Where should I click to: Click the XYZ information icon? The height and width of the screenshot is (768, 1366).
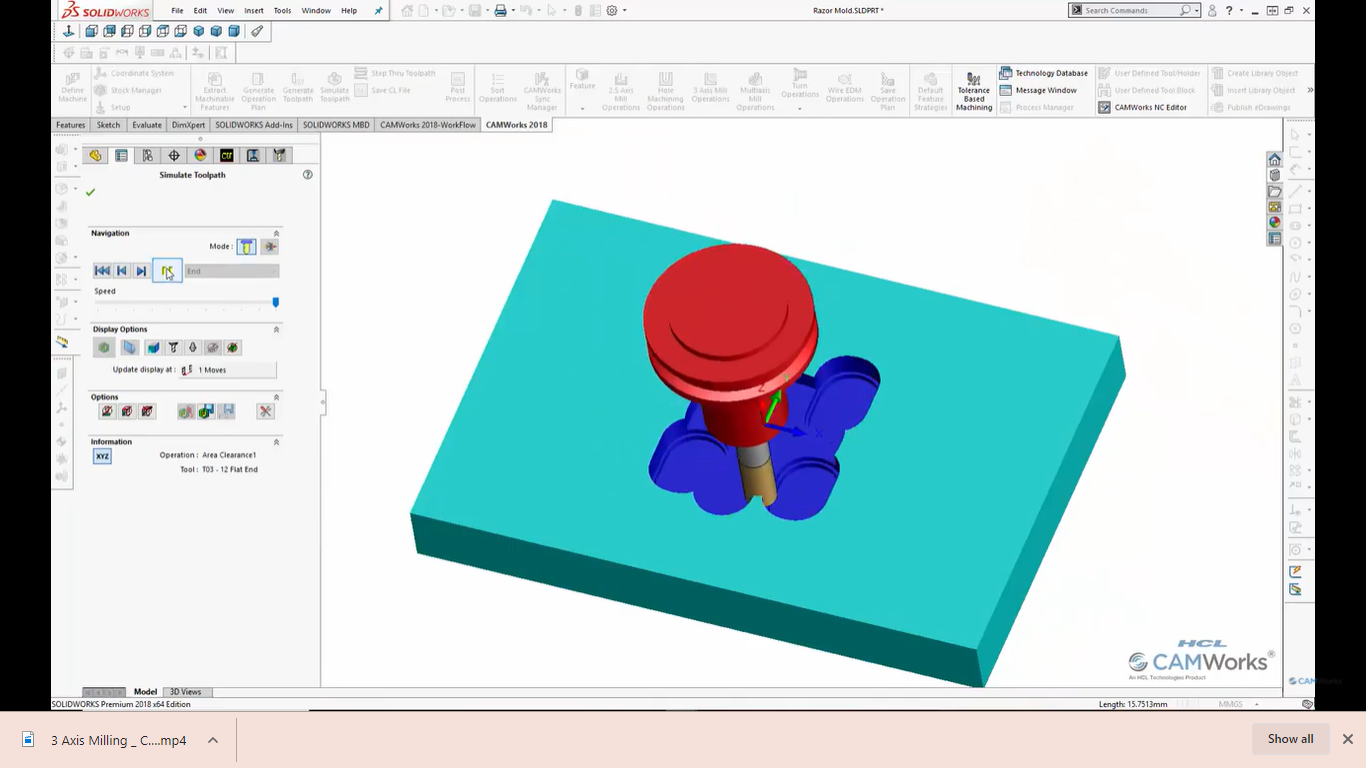pyautogui.click(x=102, y=456)
